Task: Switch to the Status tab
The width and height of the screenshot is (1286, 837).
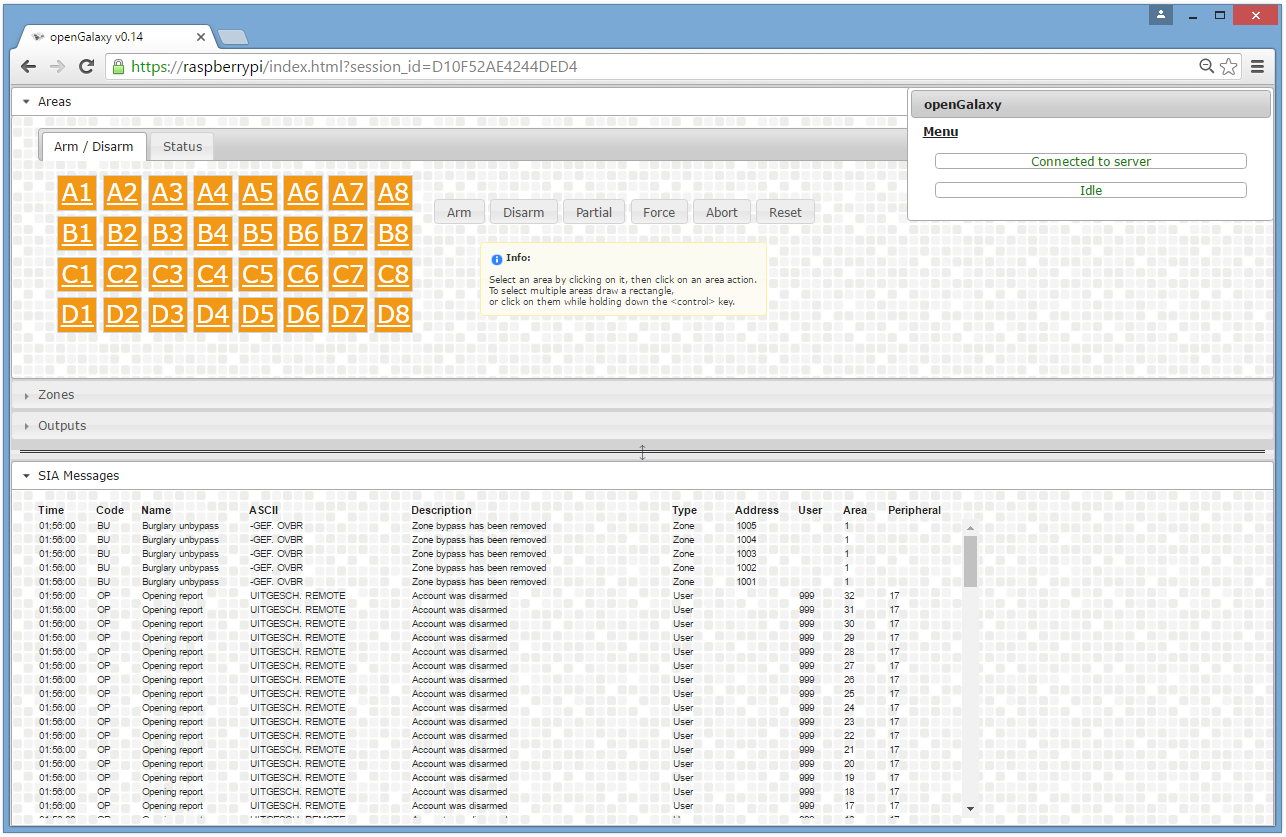Action: [181, 146]
